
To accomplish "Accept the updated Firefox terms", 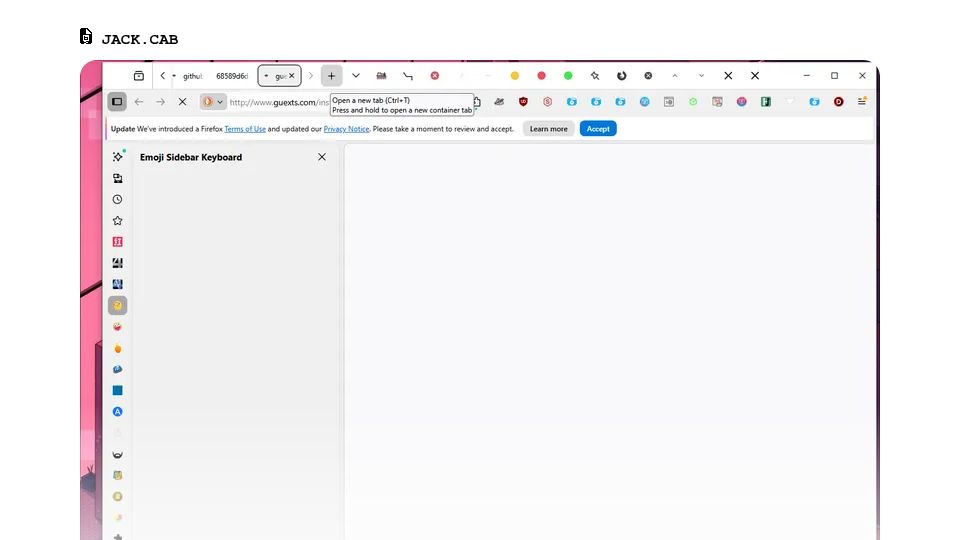I will click(598, 129).
